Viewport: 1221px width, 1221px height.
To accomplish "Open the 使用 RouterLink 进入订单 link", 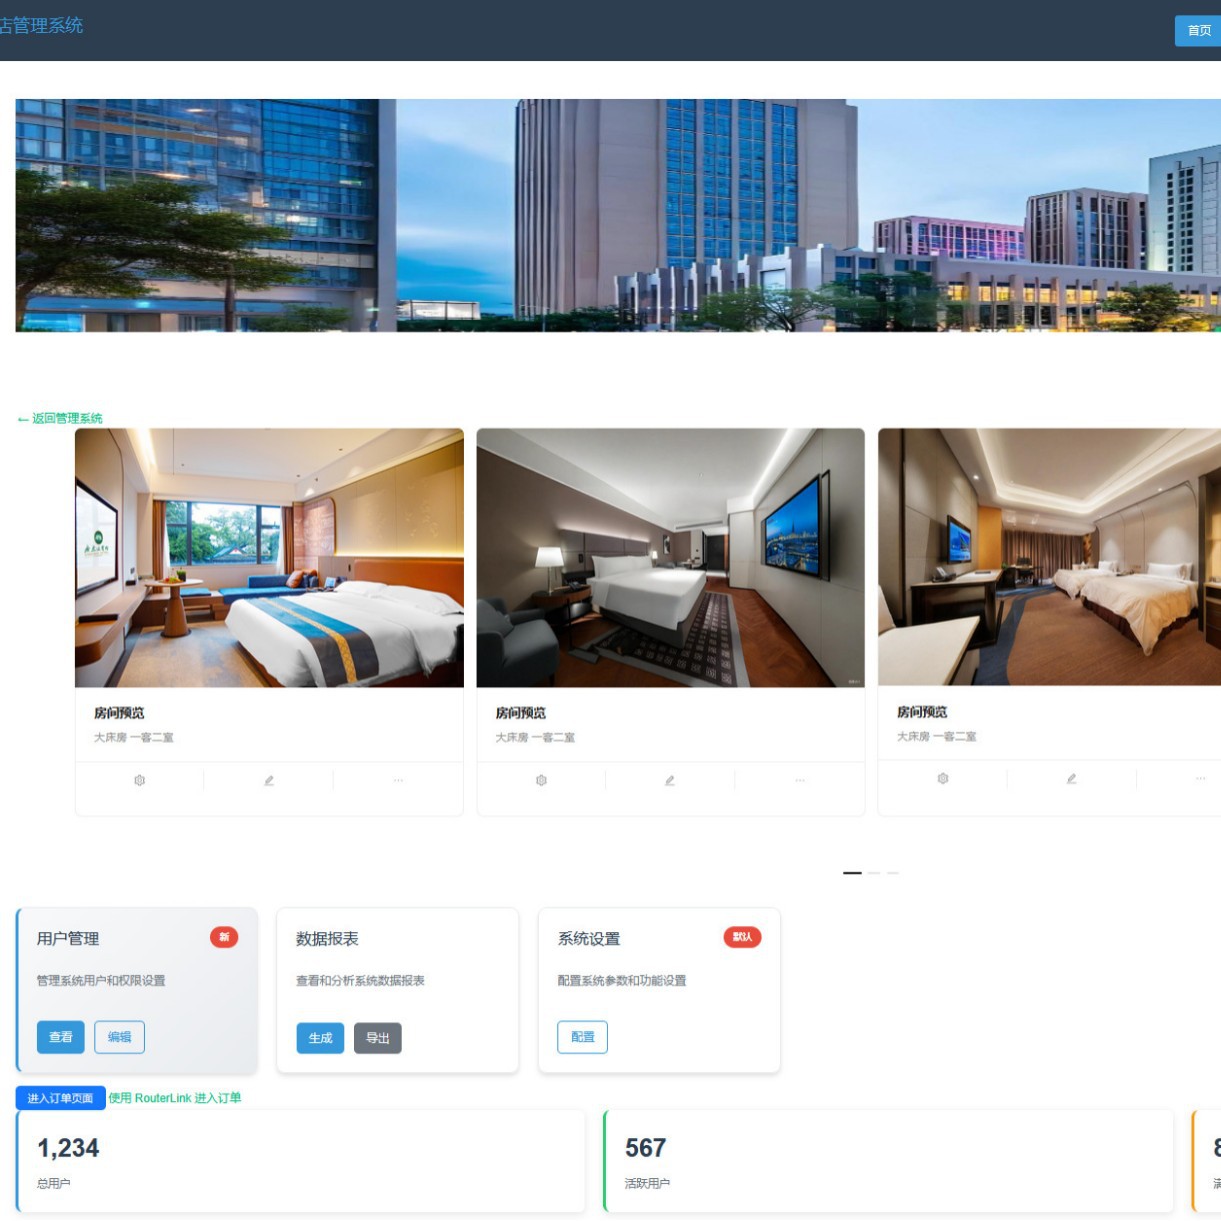I will point(176,1097).
